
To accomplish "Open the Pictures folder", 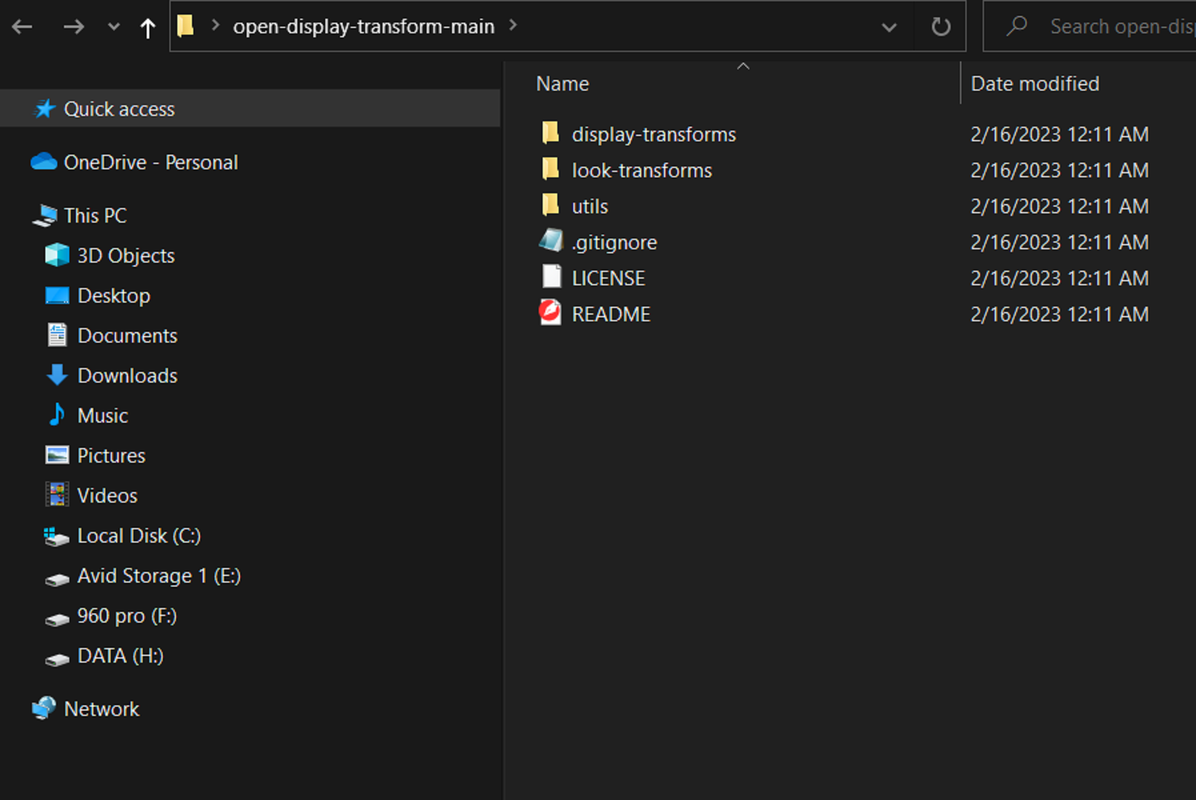I will [111, 456].
